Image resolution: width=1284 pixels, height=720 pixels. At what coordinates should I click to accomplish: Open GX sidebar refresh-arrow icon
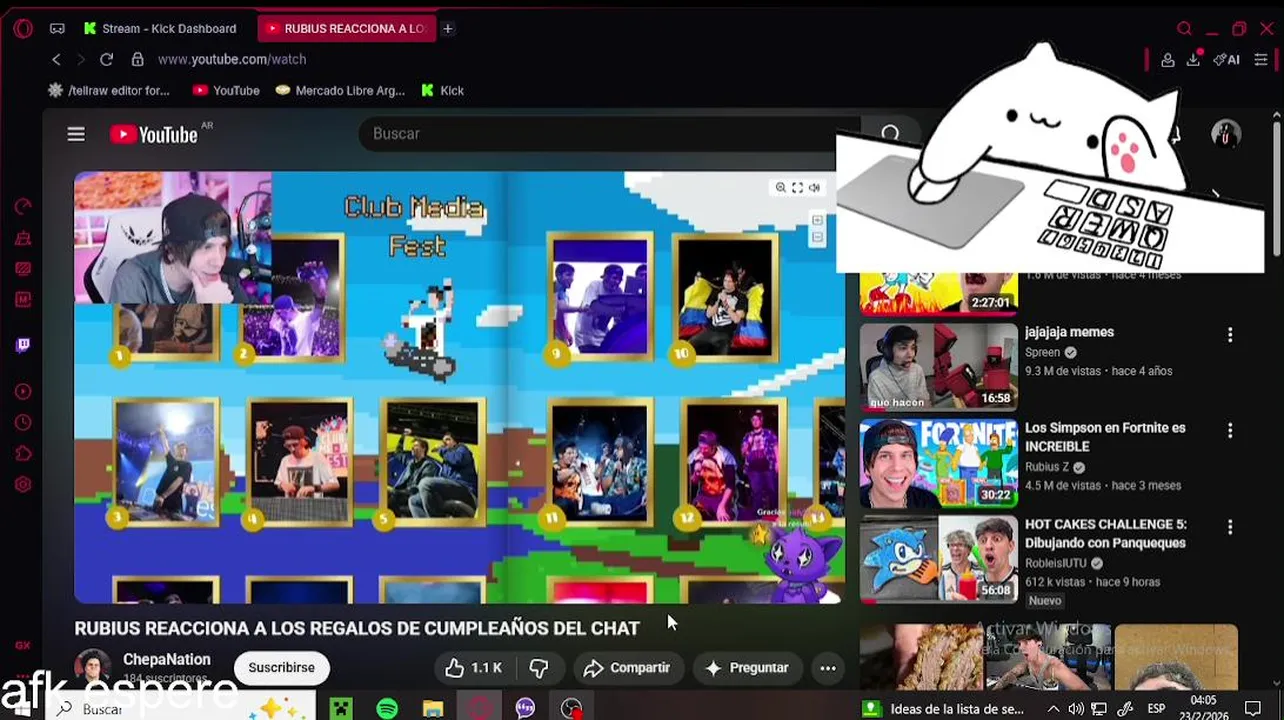coord(23,207)
